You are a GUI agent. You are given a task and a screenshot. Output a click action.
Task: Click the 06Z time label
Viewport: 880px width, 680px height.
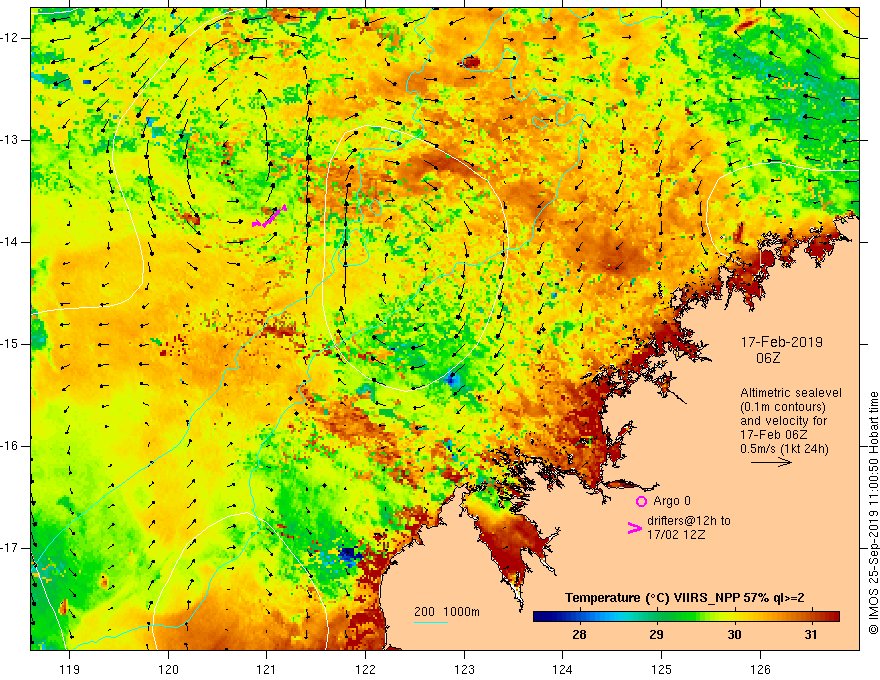[768, 358]
